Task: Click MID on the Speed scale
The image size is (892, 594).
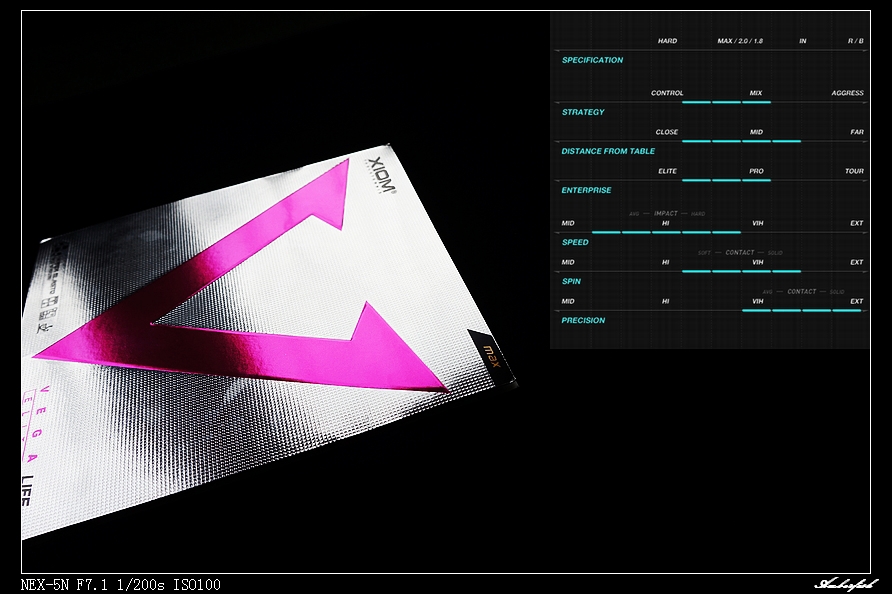Action: pyautogui.click(x=568, y=223)
